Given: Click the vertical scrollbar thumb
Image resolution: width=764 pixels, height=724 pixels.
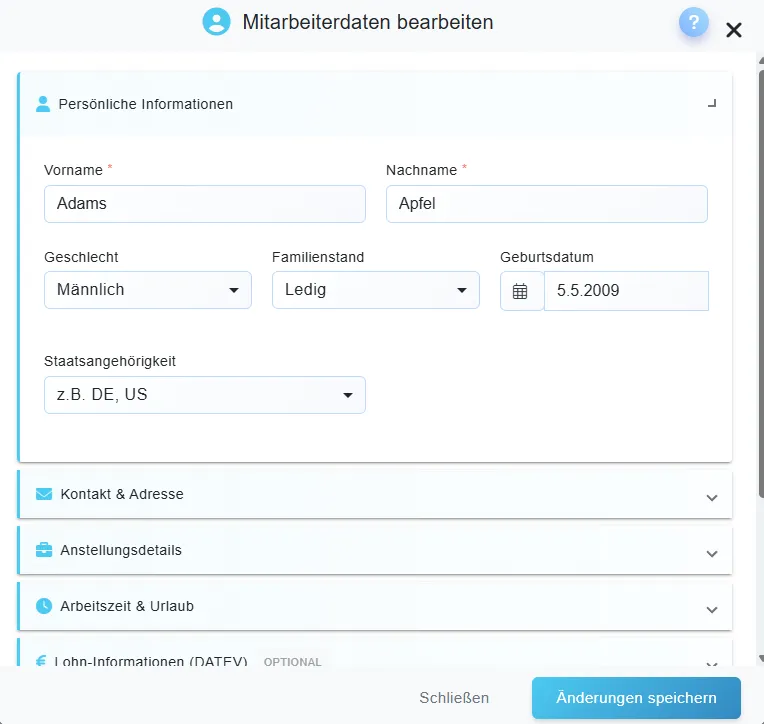Looking at the screenshot, I should click(x=761, y=284).
